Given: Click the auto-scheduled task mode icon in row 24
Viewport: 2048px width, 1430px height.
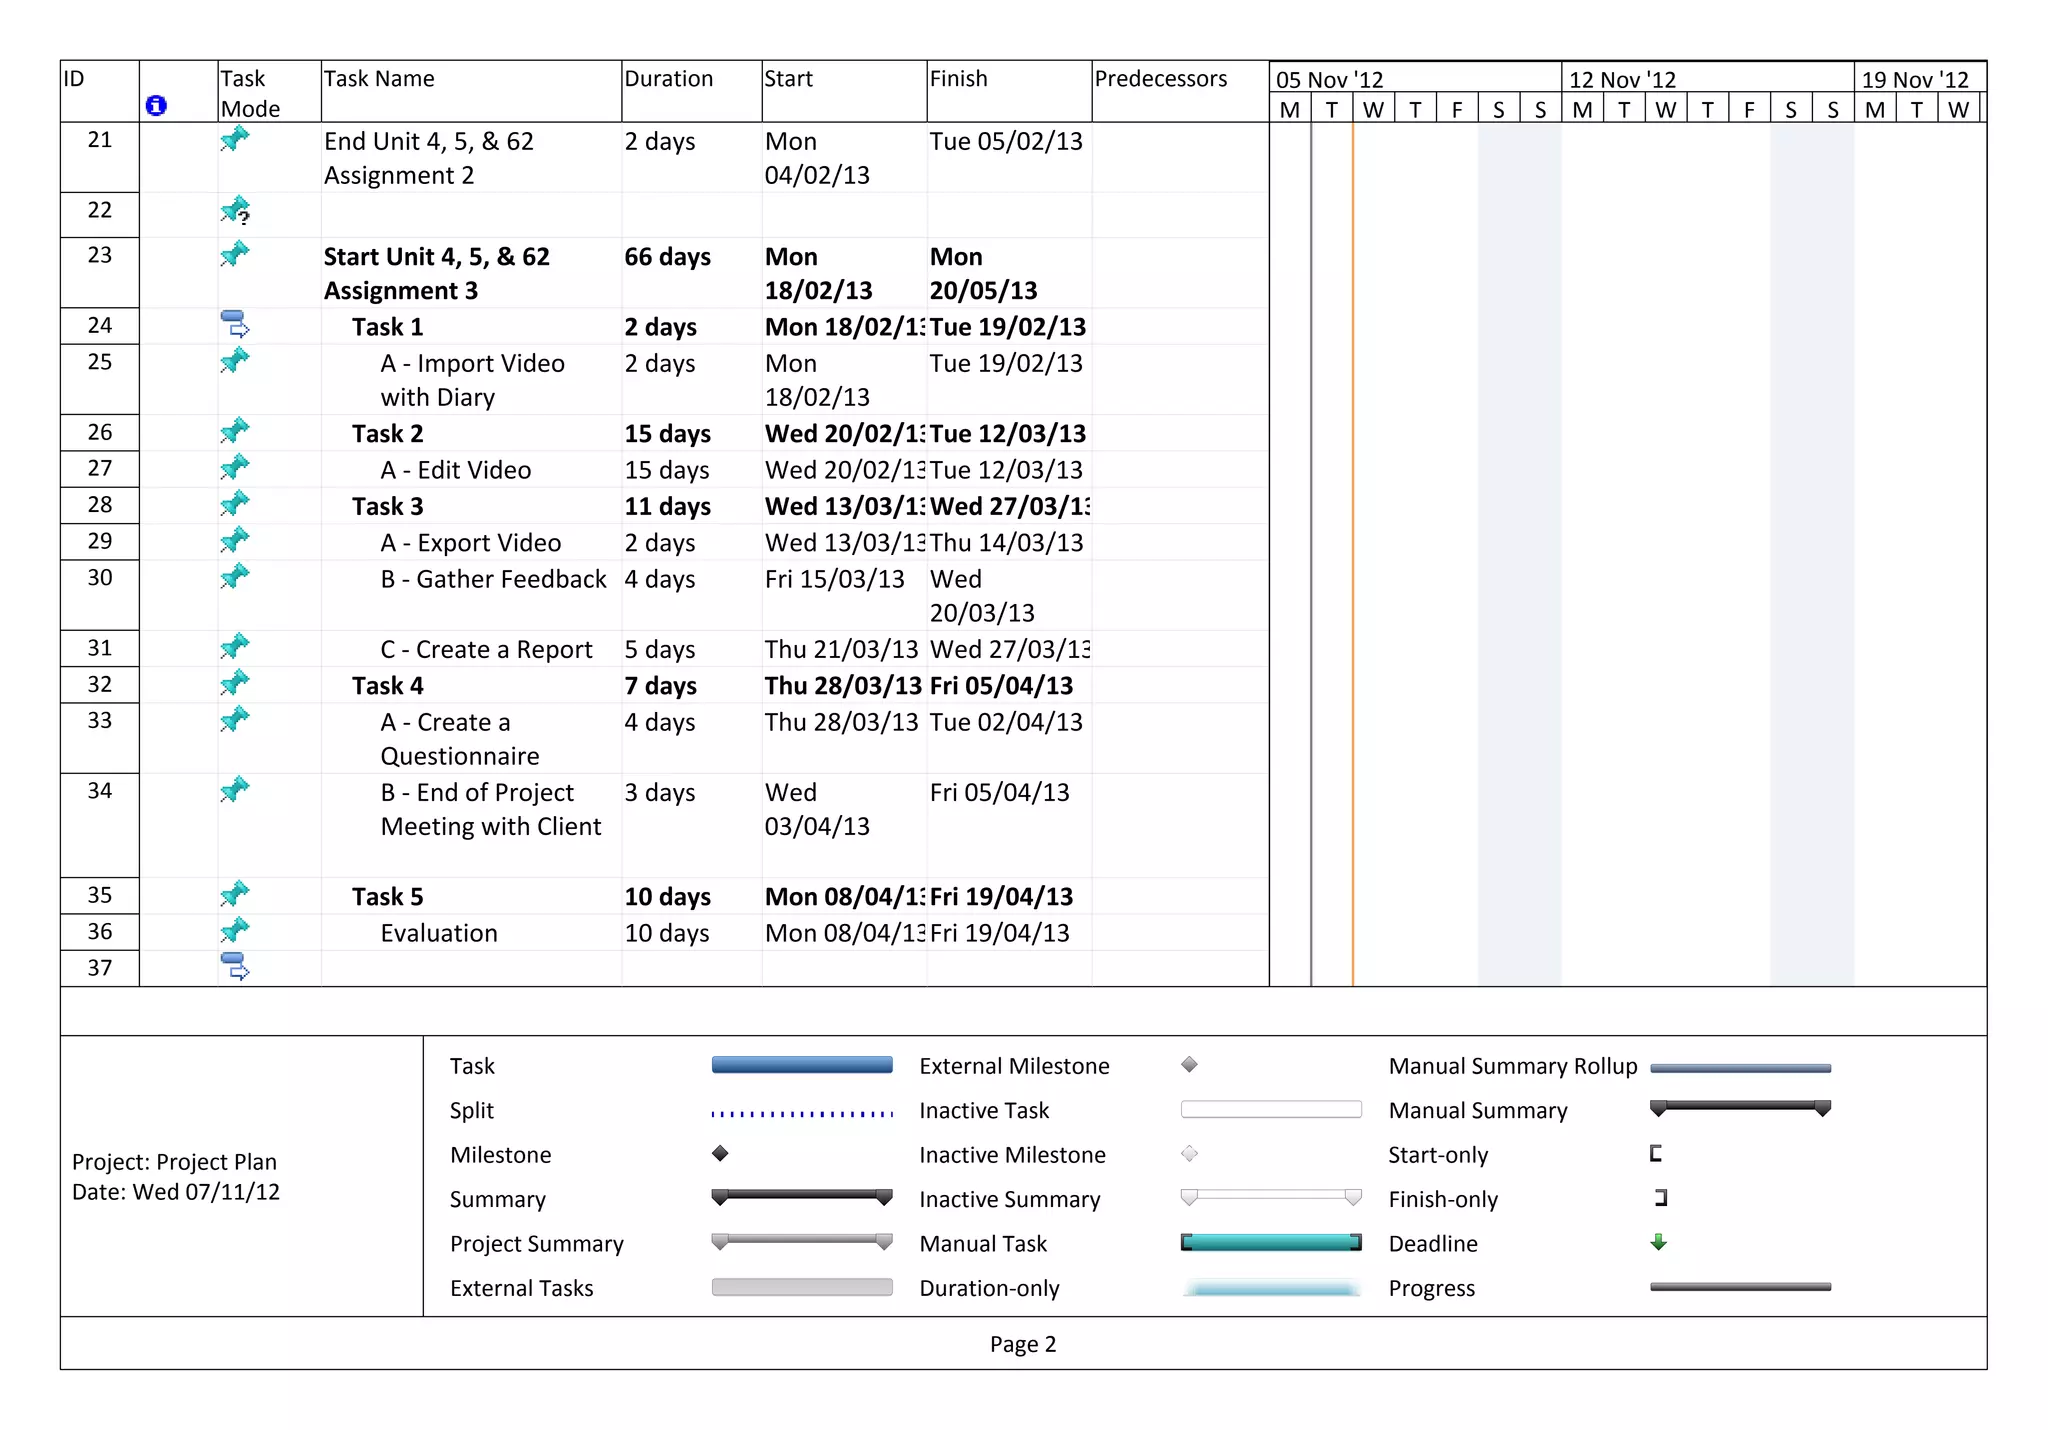Looking at the screenshot, I should [235, 324].
